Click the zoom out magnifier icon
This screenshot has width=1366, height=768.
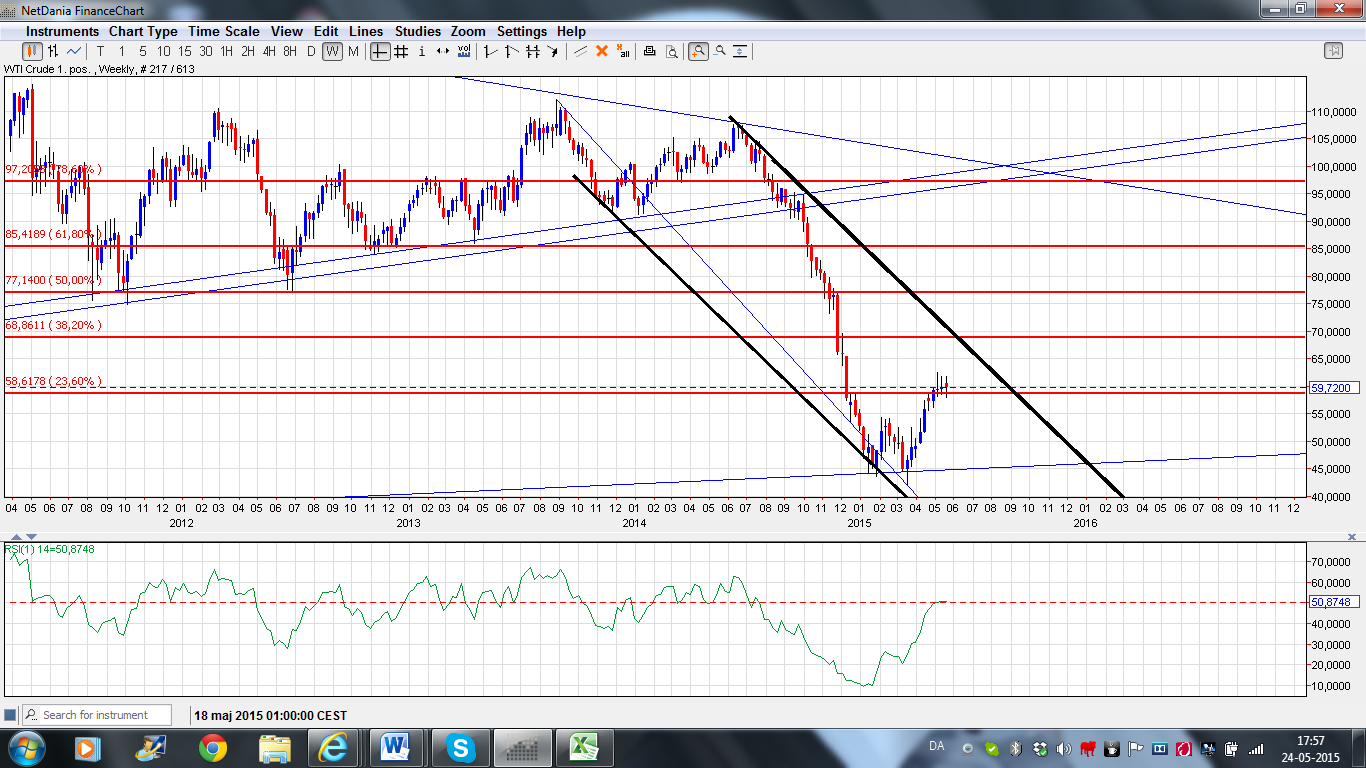pos(720,51)
